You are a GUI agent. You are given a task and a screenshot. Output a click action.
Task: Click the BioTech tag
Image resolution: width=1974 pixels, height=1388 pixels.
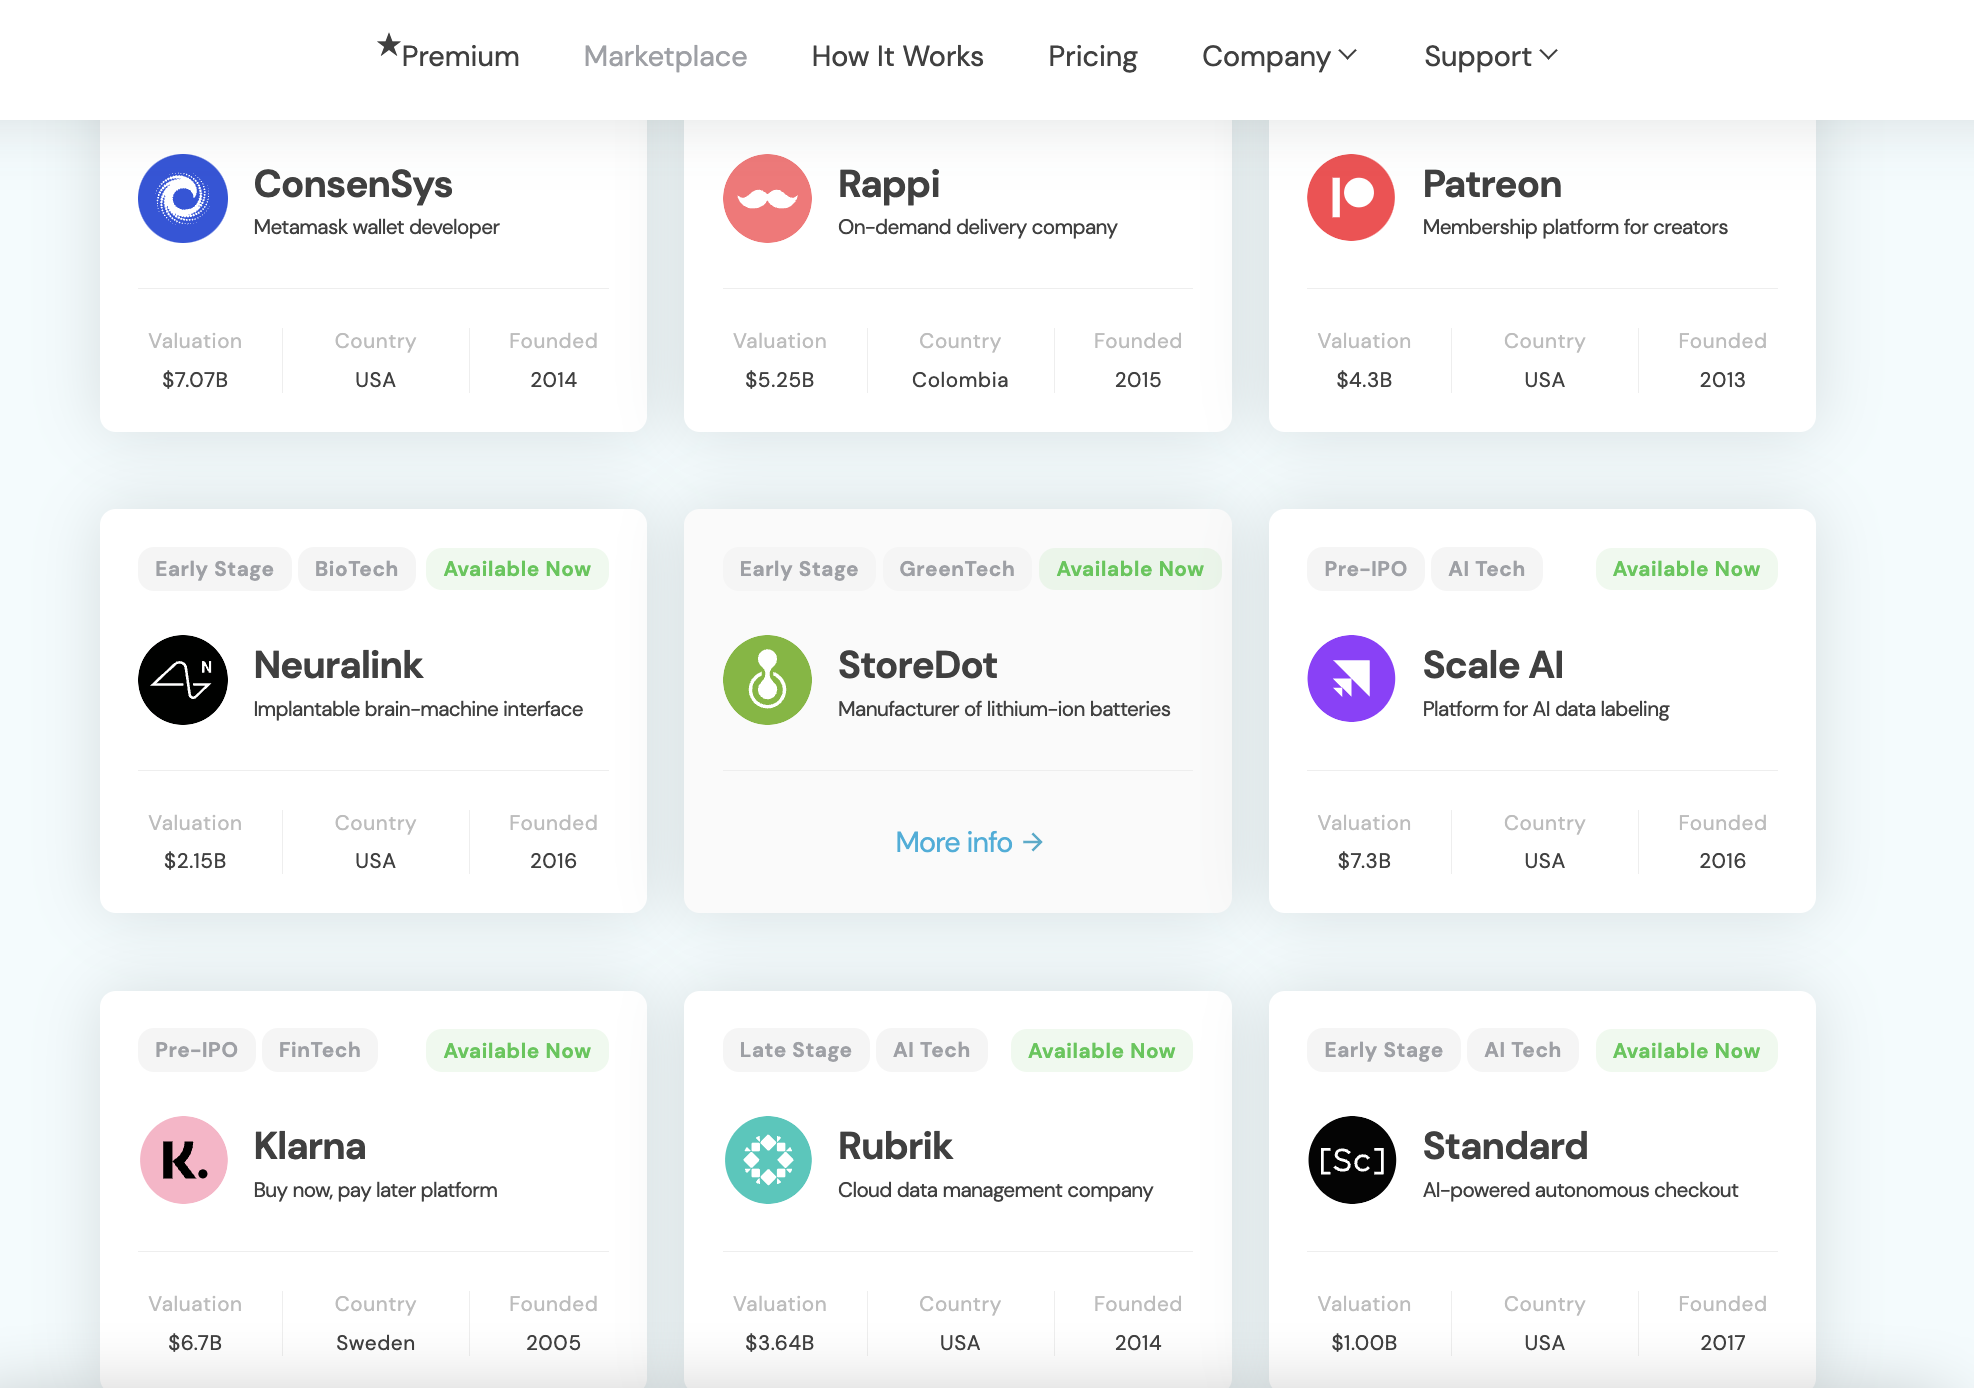click(x=356, y=569)
